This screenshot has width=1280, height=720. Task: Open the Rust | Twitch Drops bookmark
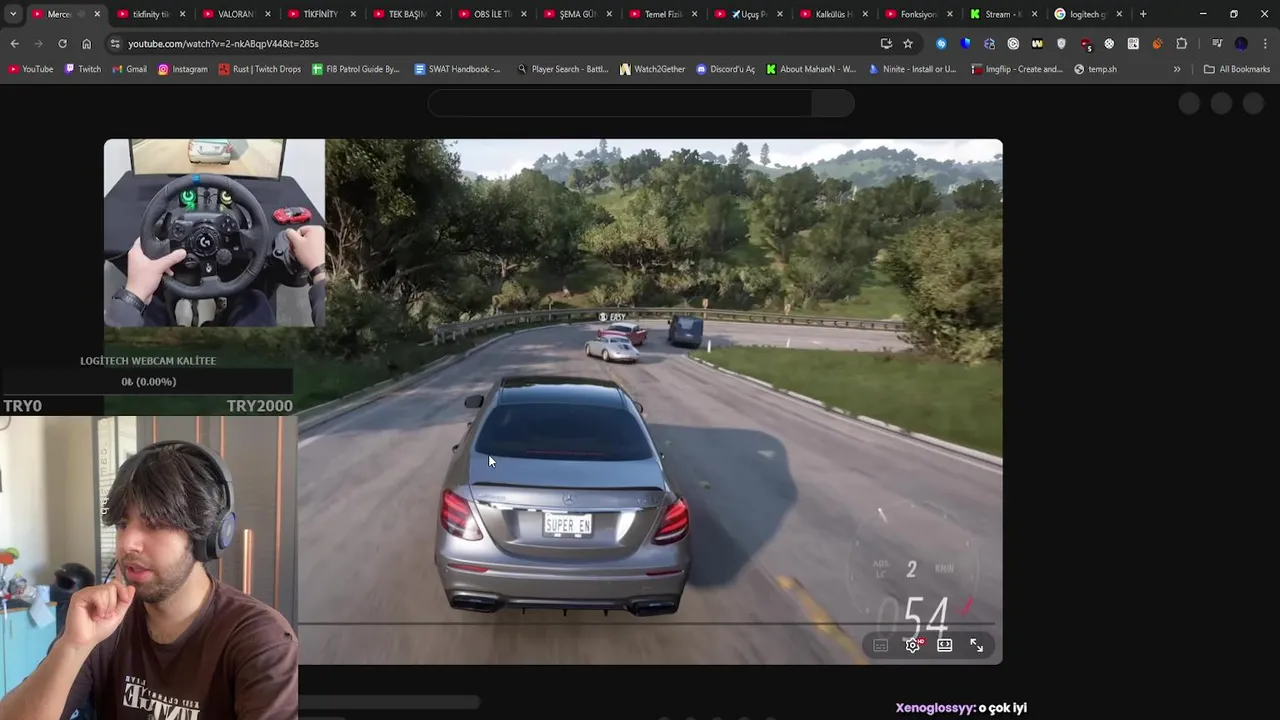point(259,69)
